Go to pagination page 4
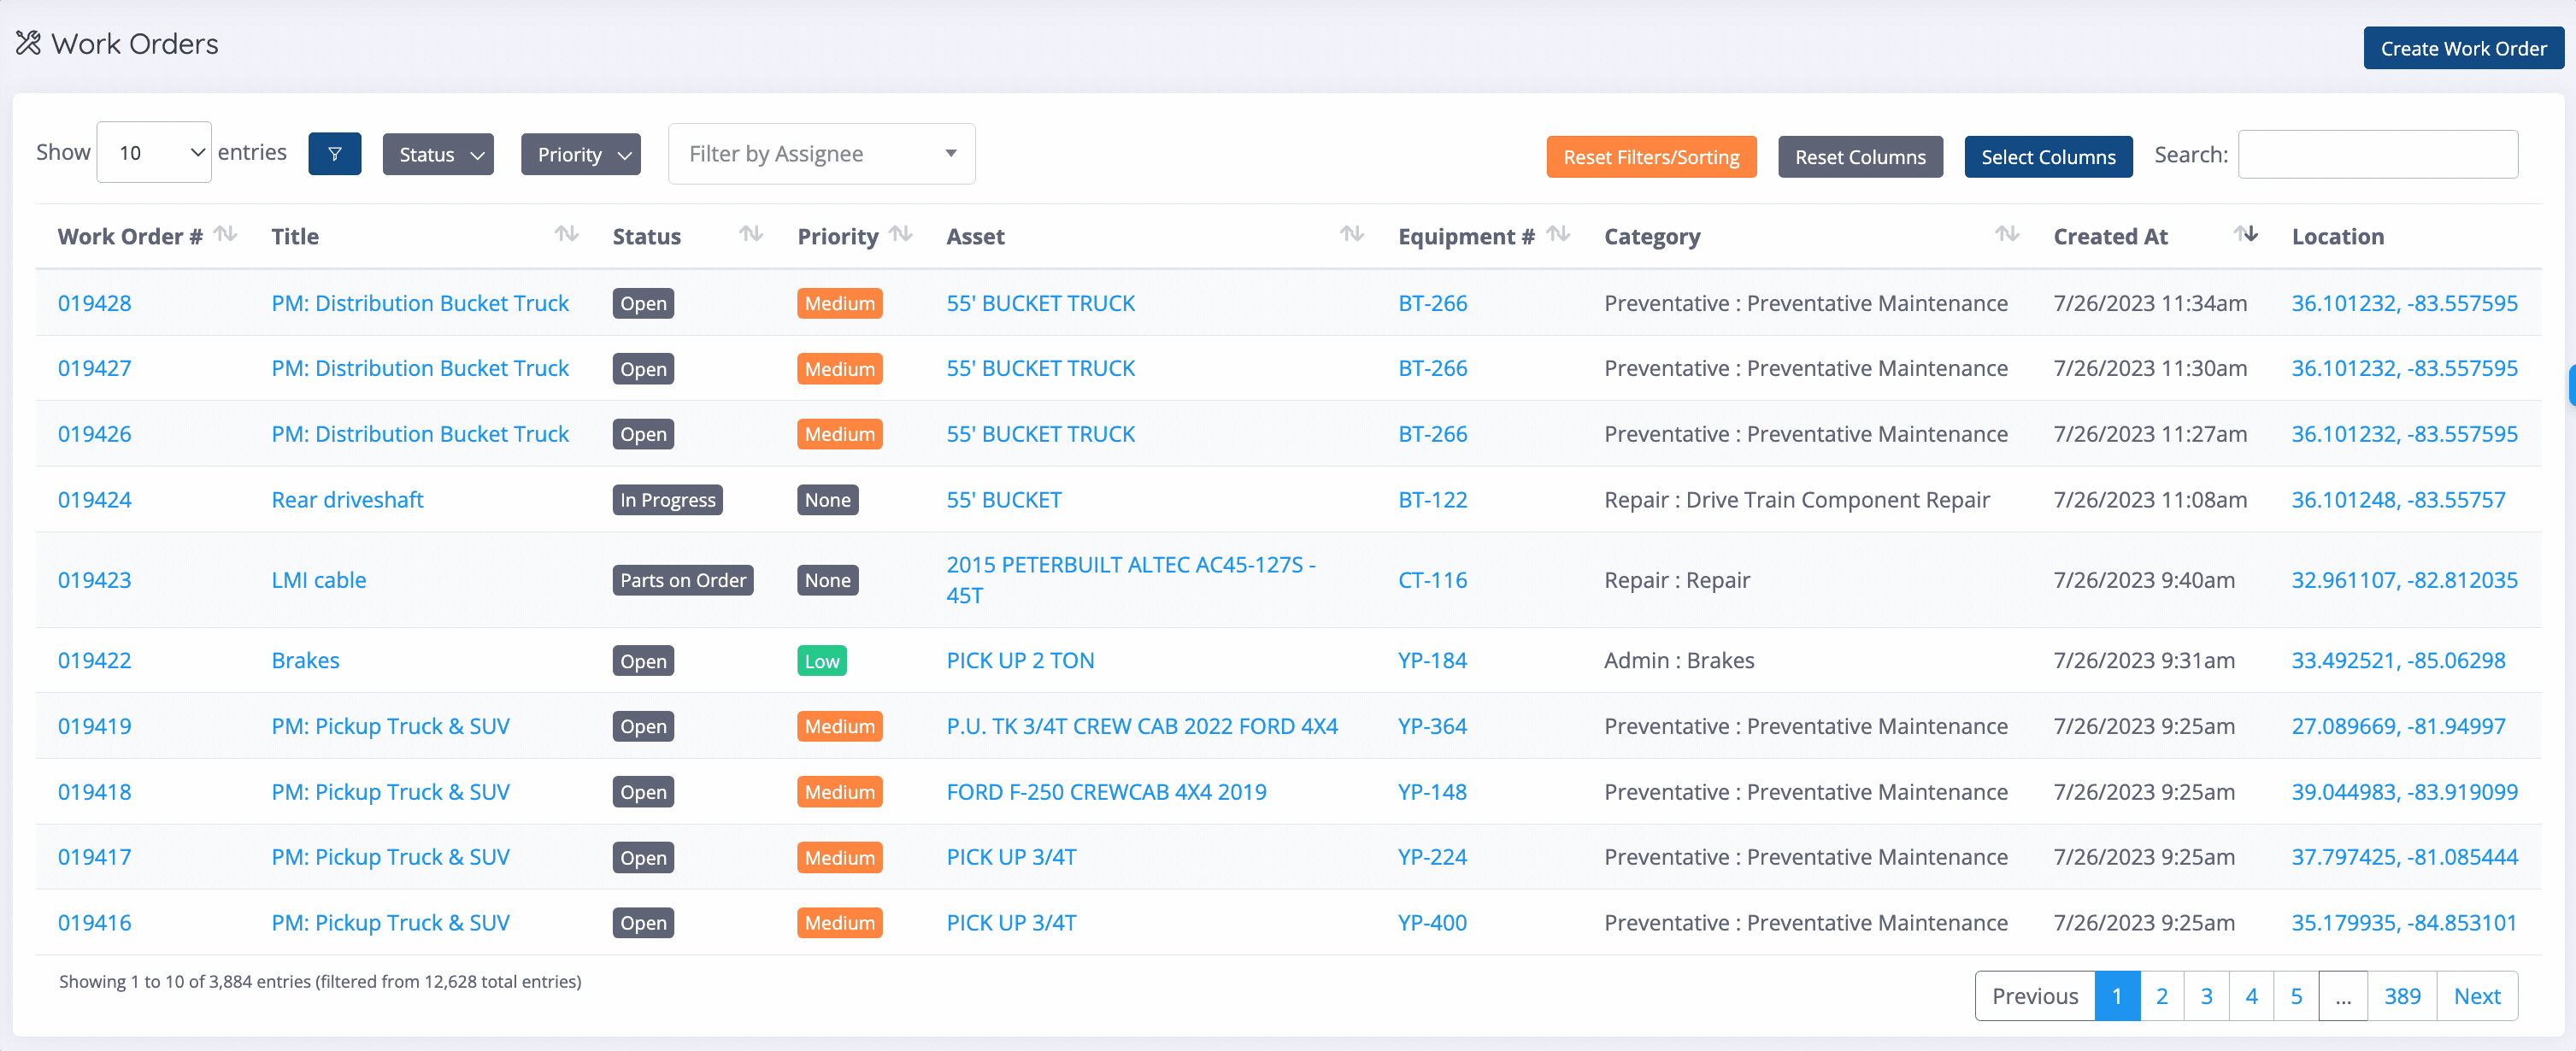The image size is (2576, 1051). [2252, 996]
